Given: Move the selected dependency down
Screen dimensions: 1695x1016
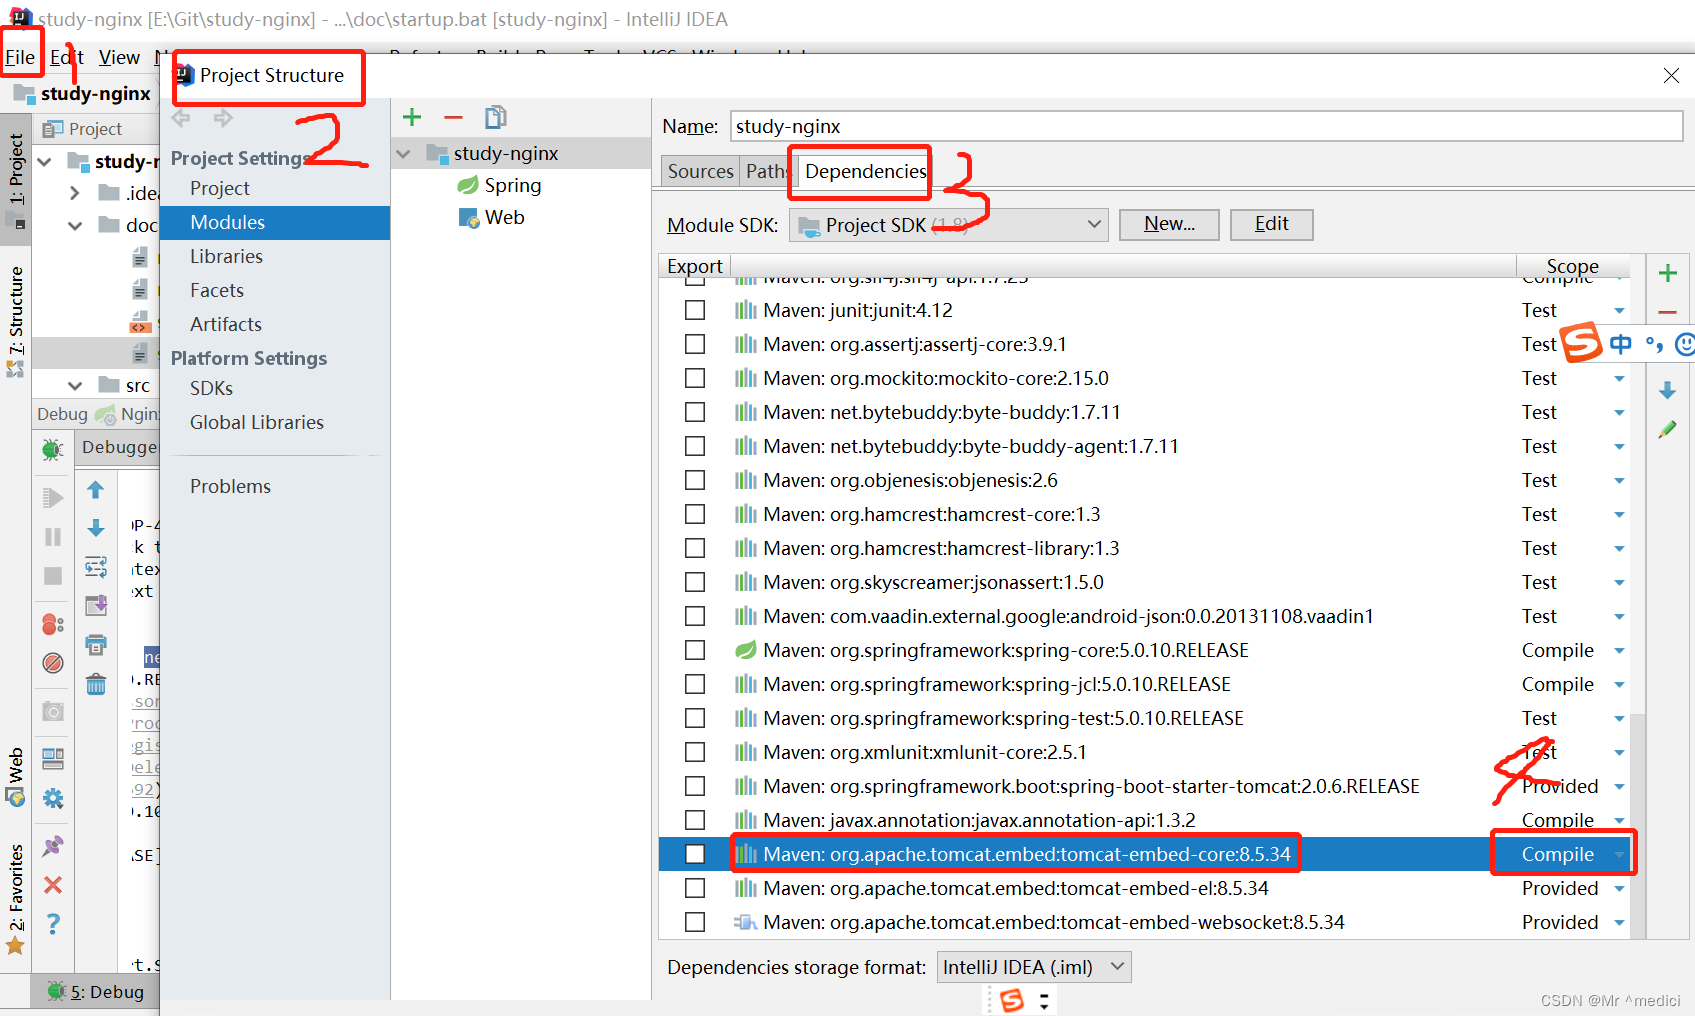Looking at the screenshot, I should click(1667, 390).
